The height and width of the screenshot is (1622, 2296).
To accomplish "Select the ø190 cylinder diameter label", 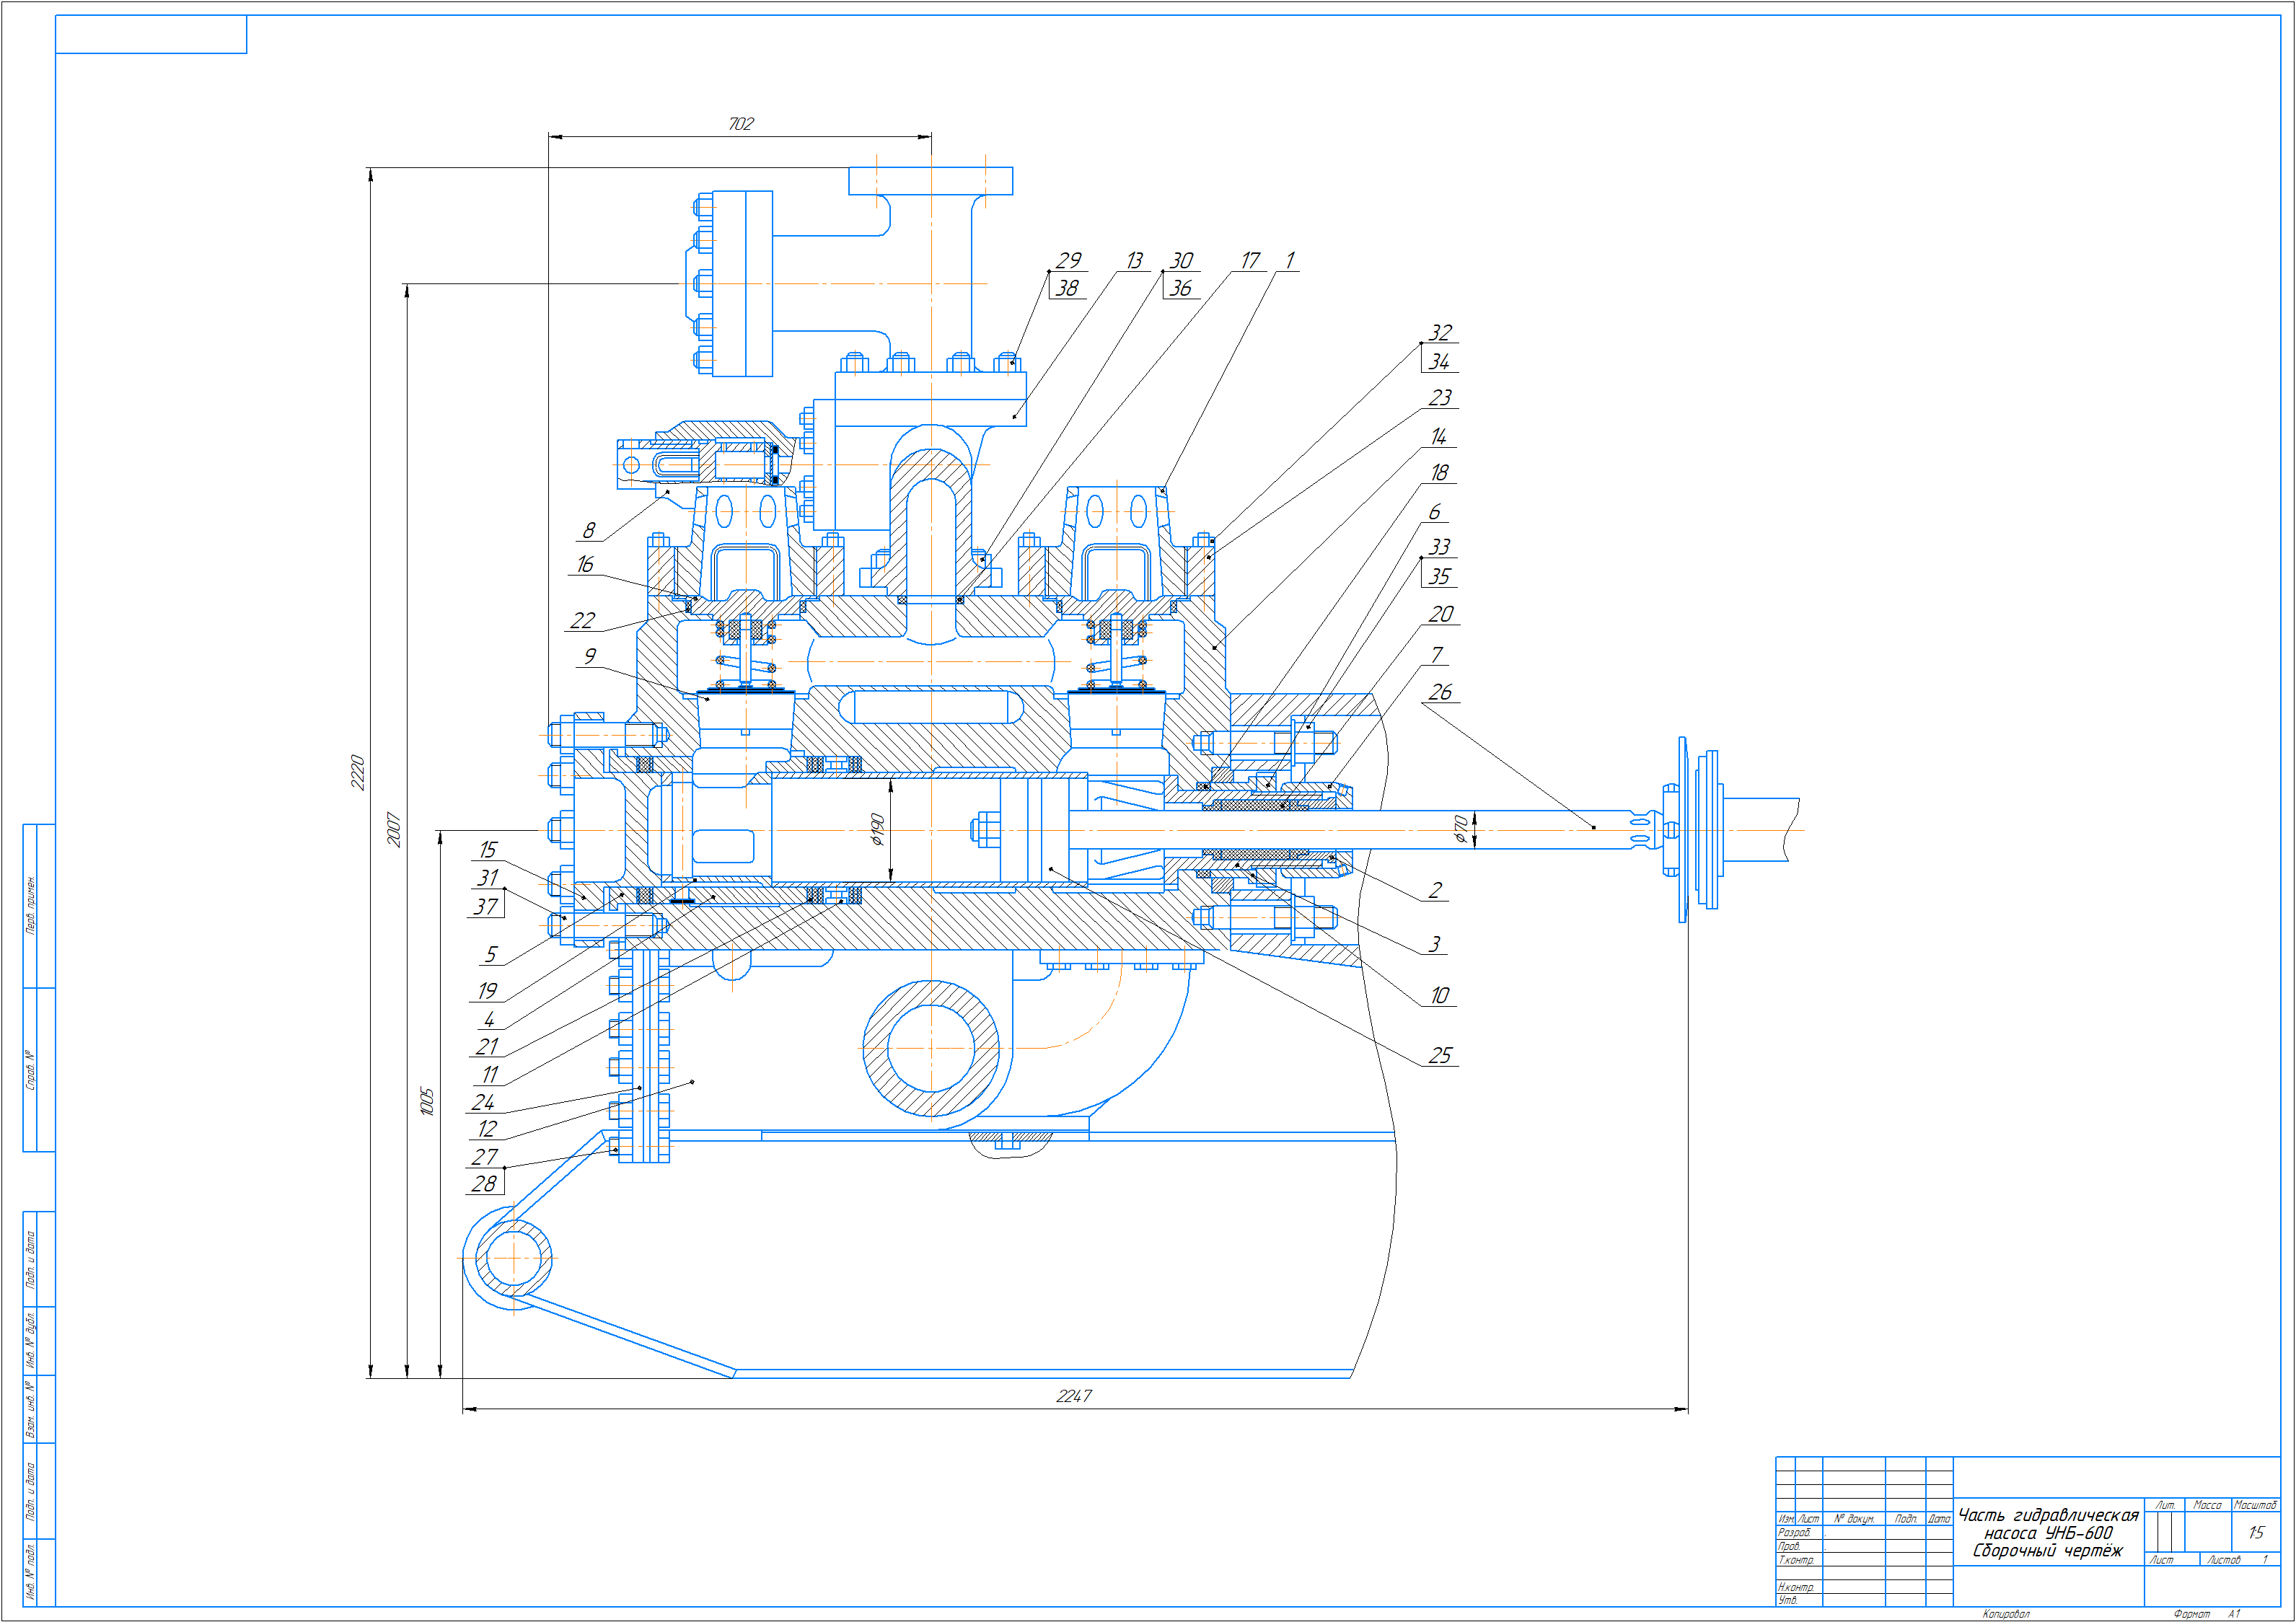I will [x=878, y=829].
